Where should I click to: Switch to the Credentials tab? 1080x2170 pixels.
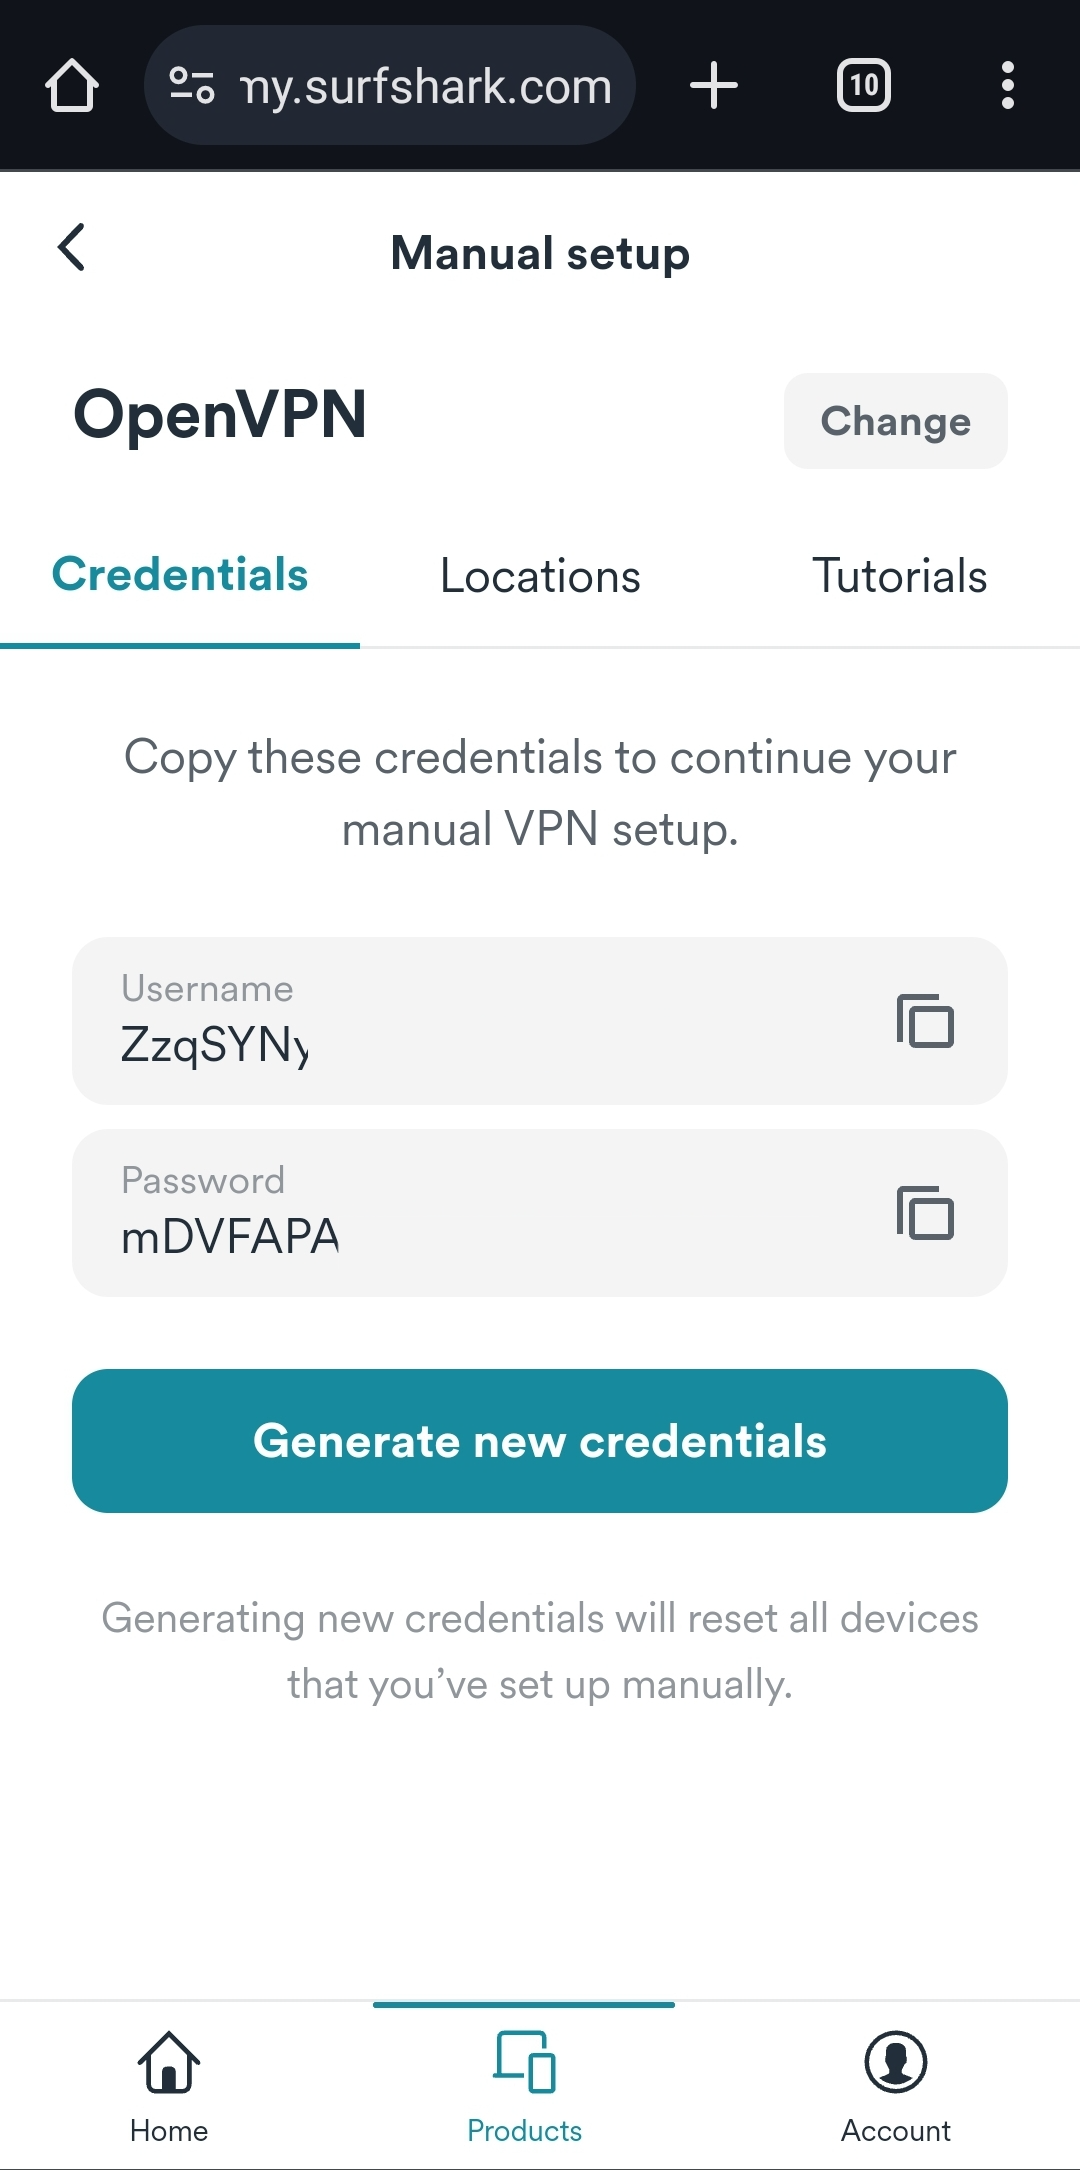click(180, 576)
